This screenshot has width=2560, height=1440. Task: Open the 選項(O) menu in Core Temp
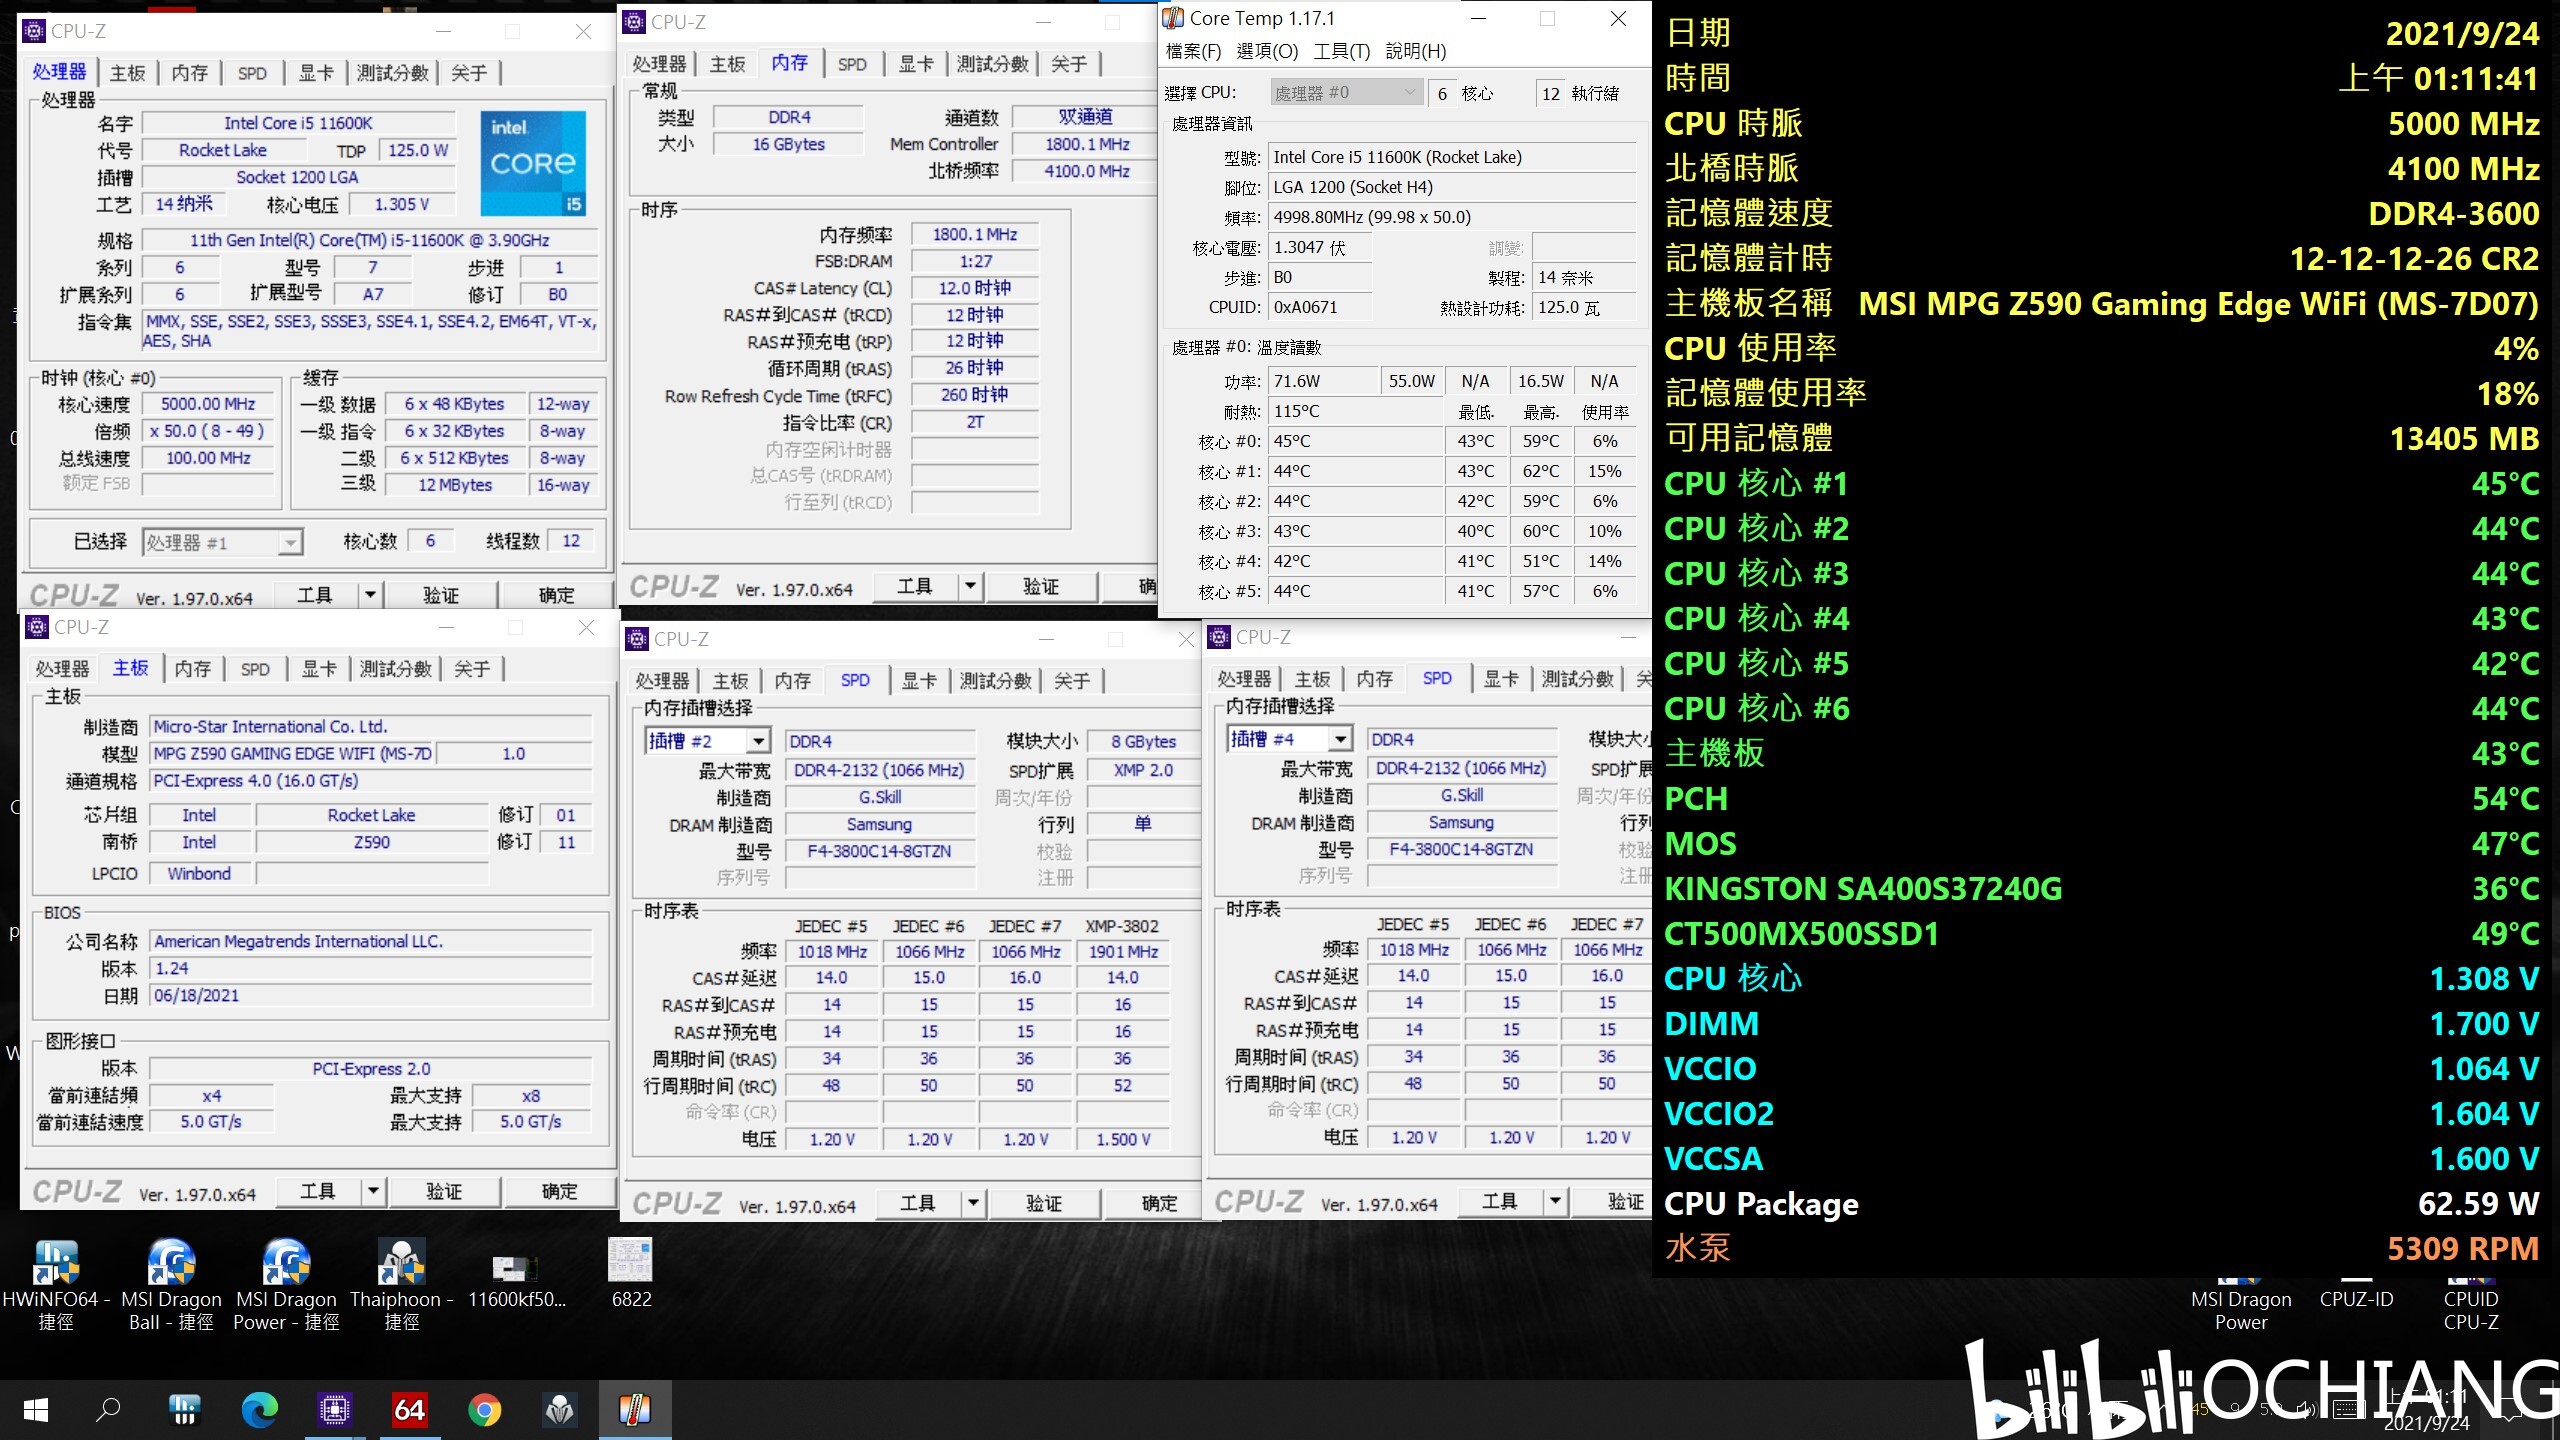point(1267,51)
